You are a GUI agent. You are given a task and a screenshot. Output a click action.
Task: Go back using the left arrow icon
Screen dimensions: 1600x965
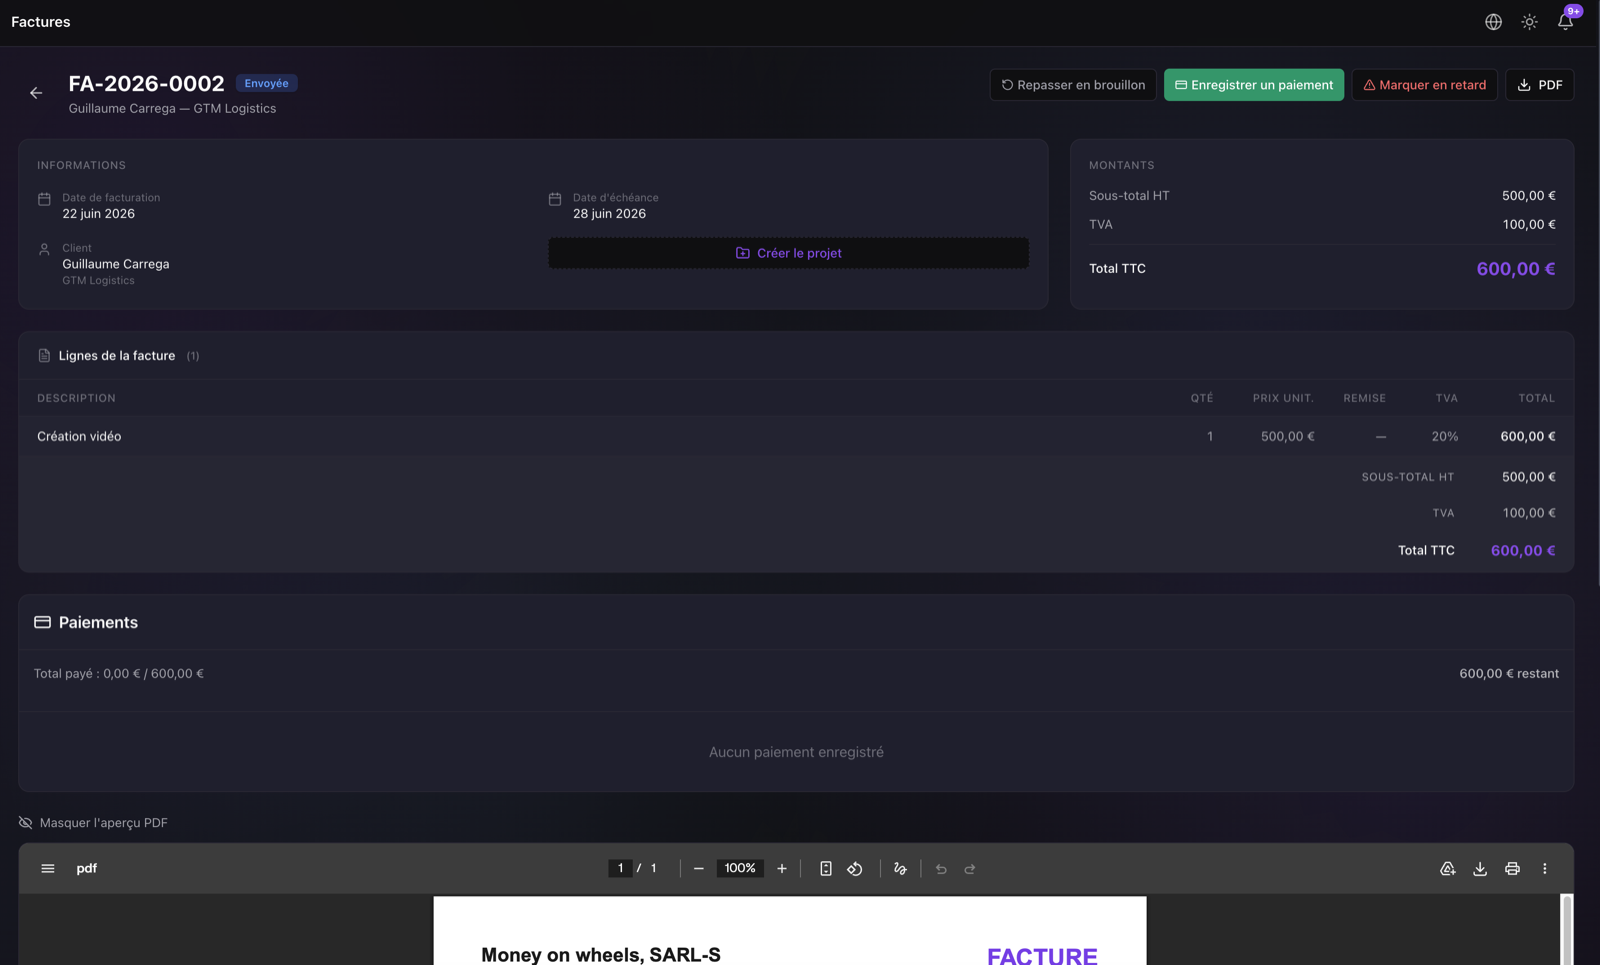36,93
